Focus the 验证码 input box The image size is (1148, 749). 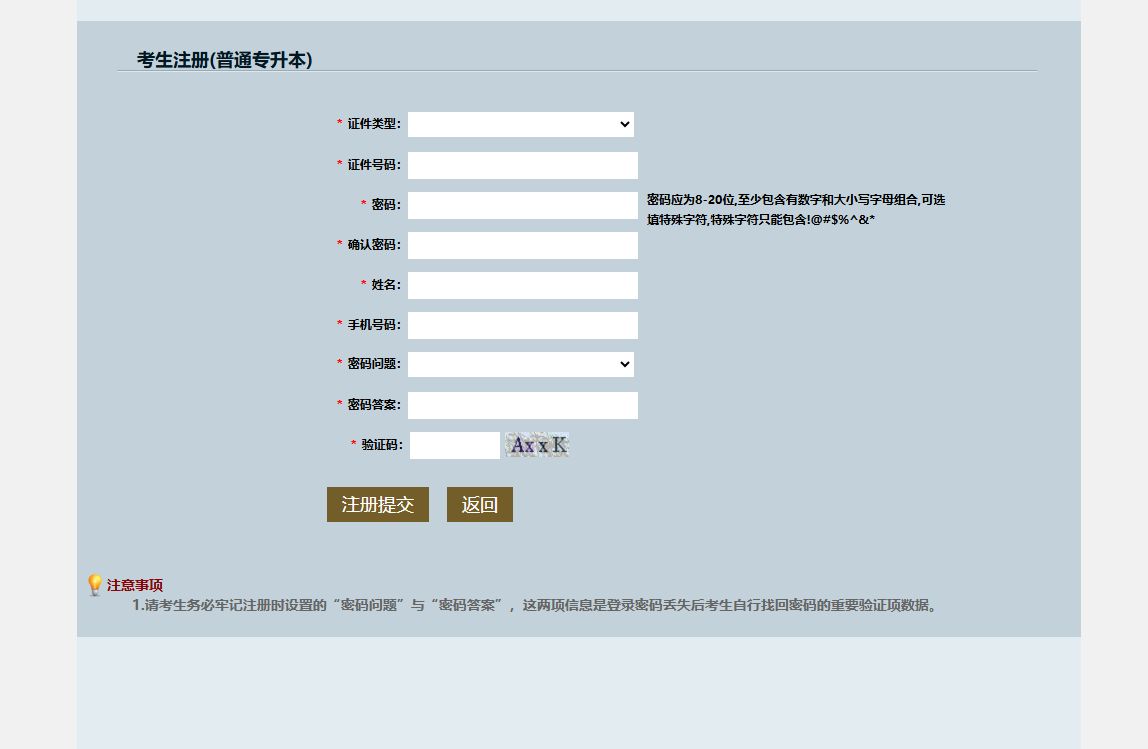(x=454, y=445)
